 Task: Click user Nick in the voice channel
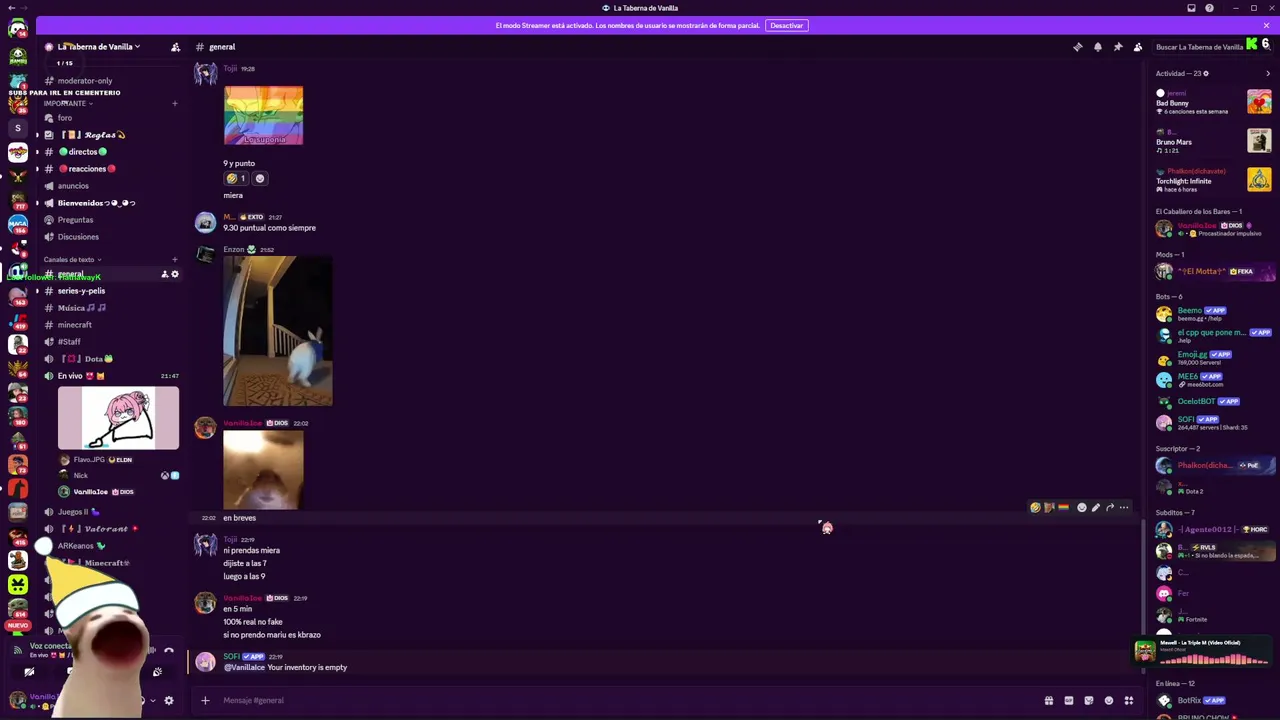tap(81, 476)
